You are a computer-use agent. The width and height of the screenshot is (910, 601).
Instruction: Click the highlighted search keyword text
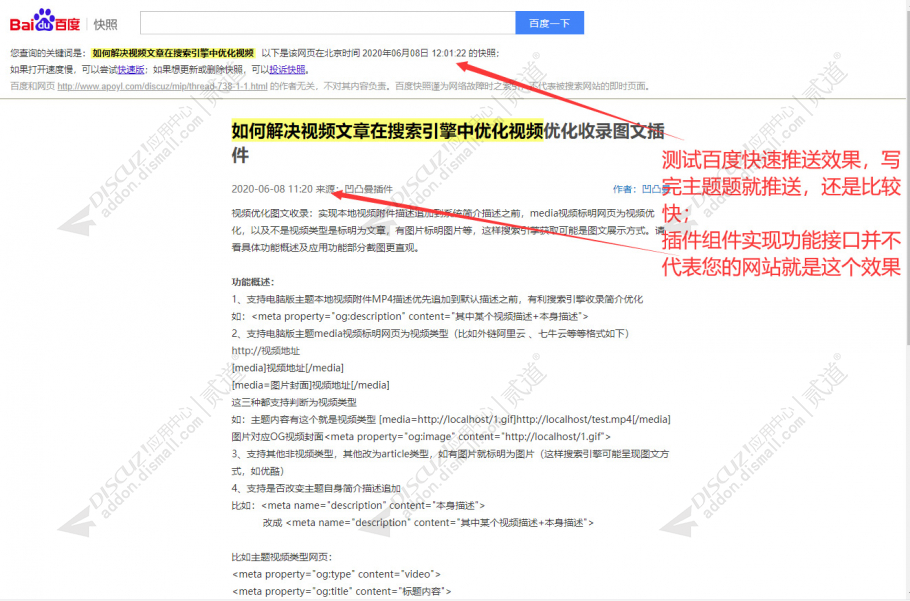[x=173, y=53]
